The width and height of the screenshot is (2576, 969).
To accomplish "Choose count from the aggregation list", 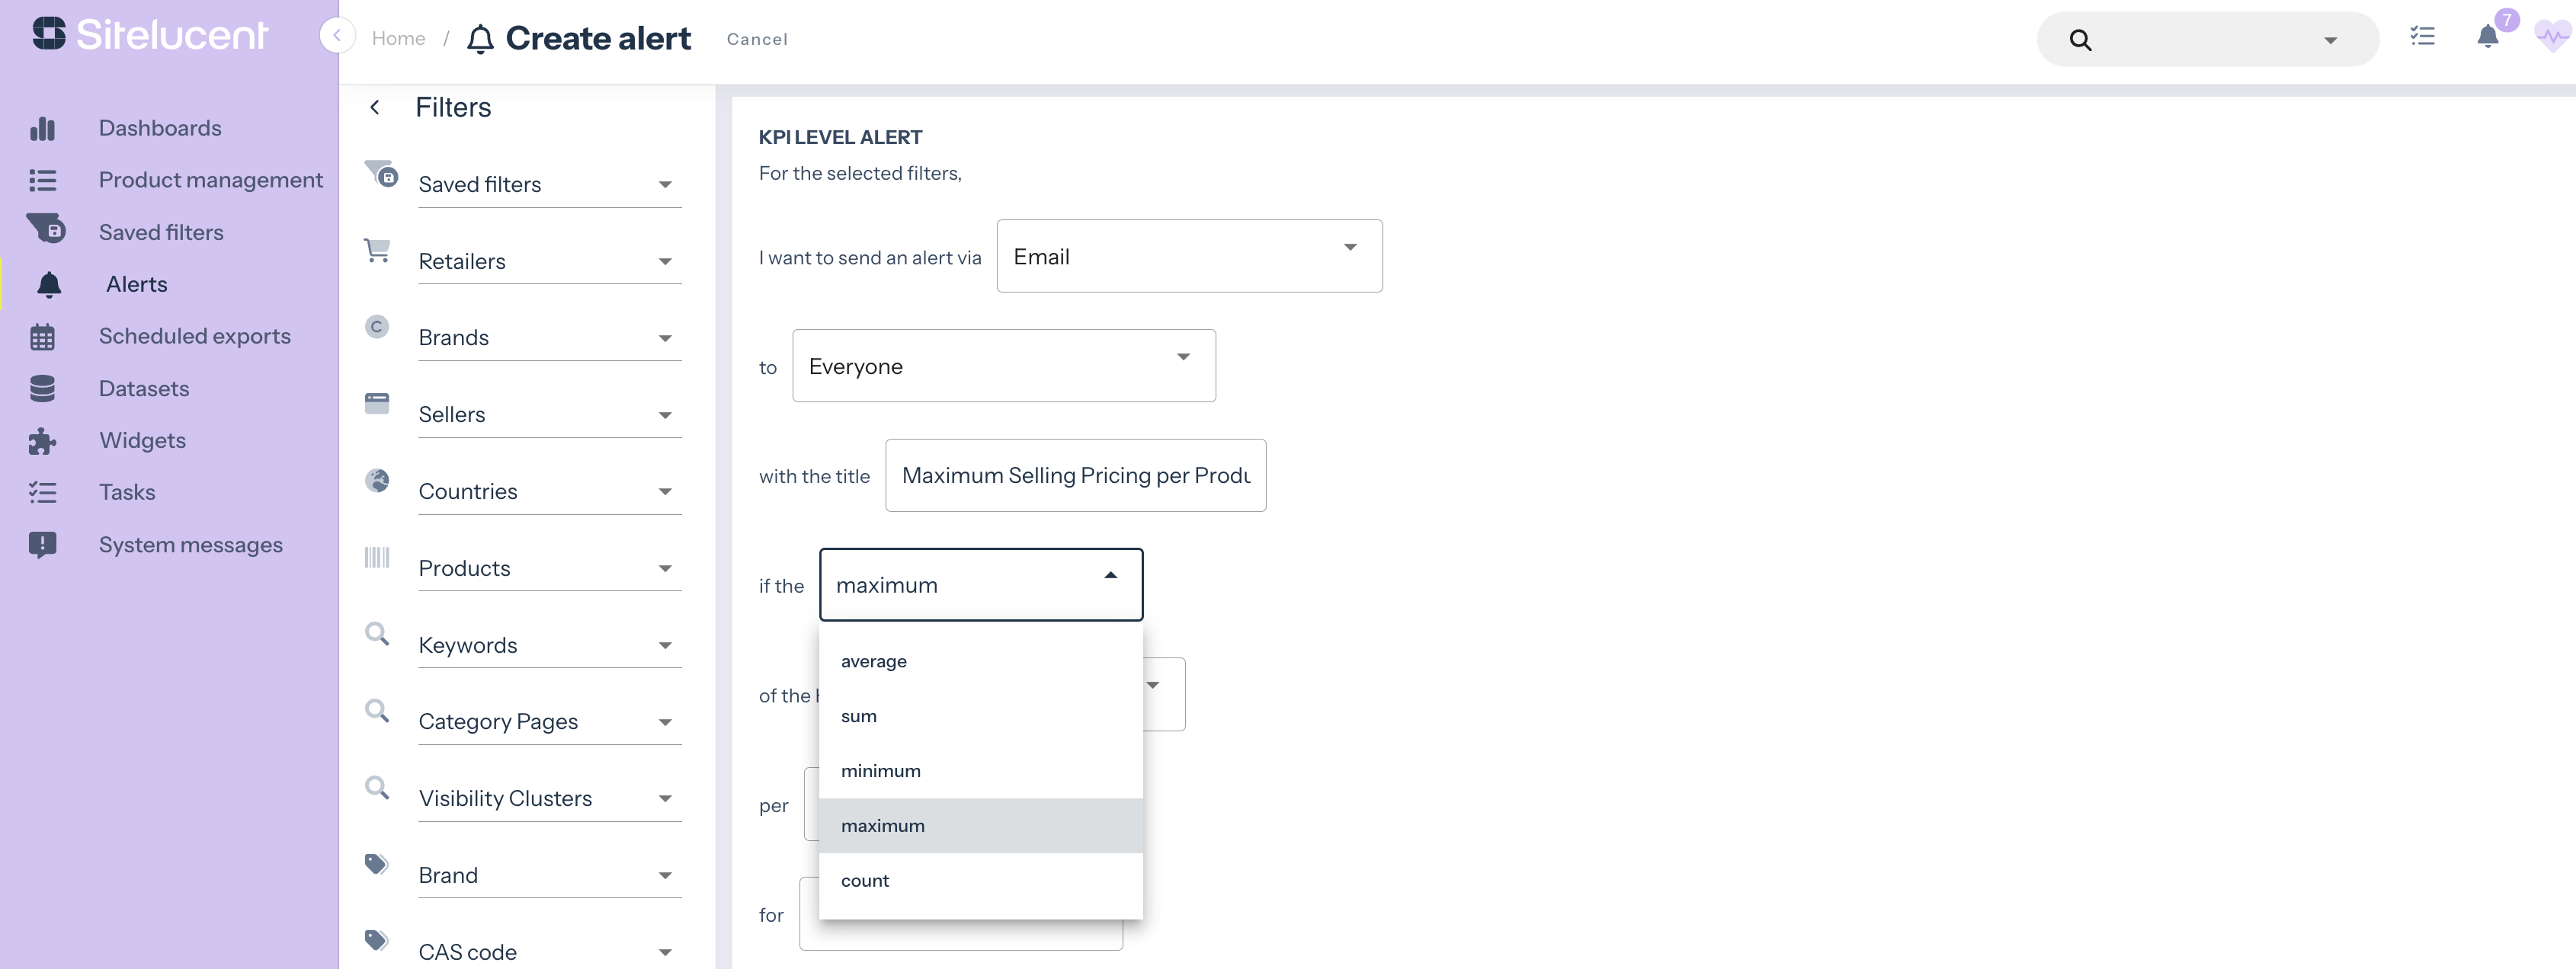I will point(865,881).
